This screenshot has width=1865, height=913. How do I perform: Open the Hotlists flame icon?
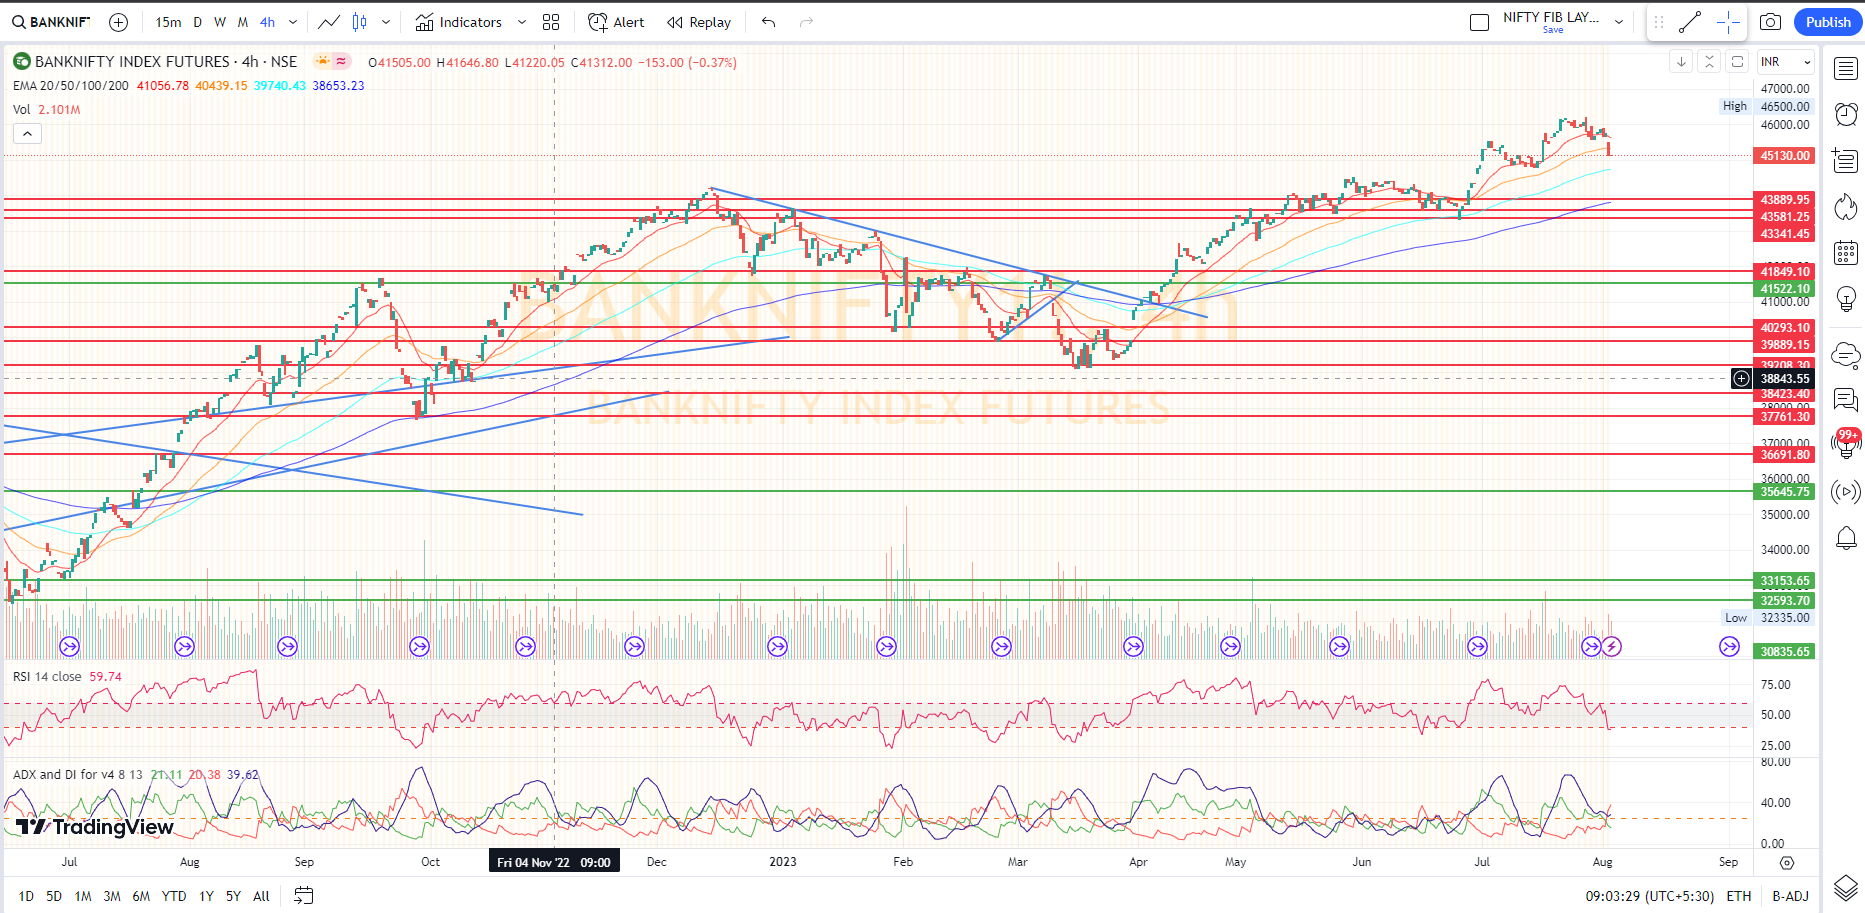1845,206
